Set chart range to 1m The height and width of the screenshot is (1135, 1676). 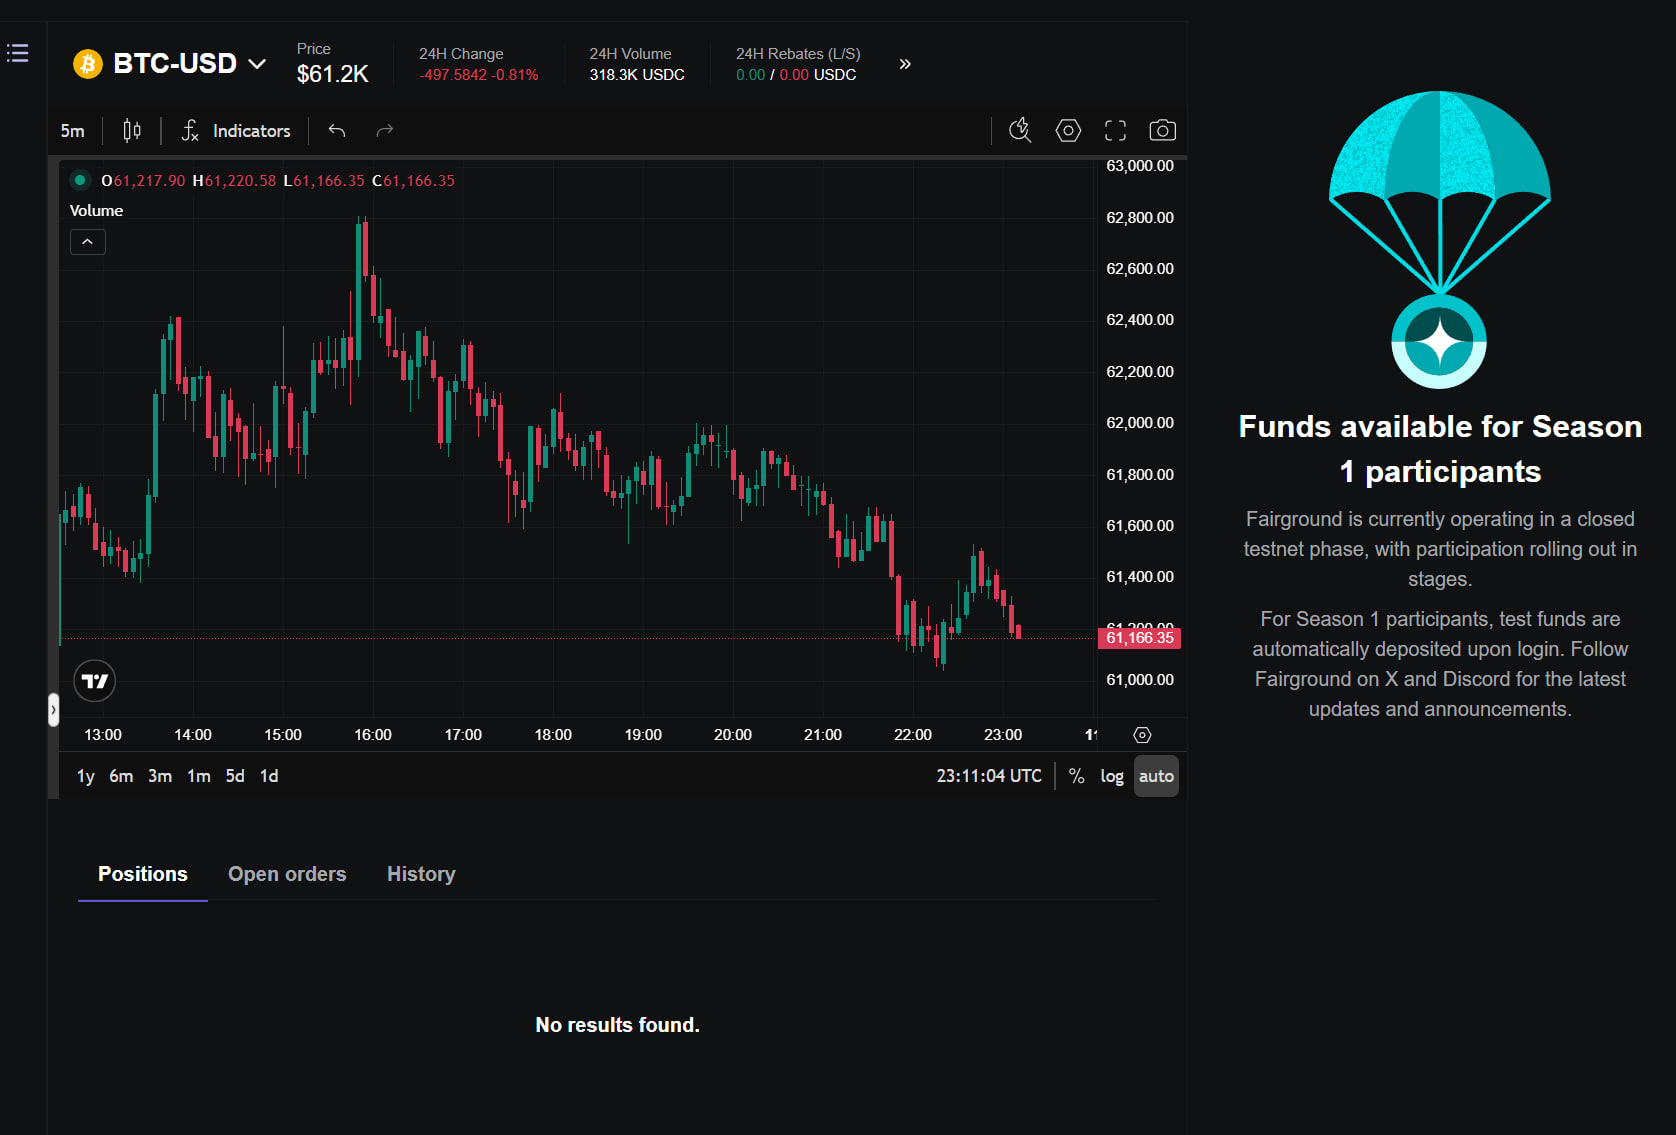(x=199, y=776)
